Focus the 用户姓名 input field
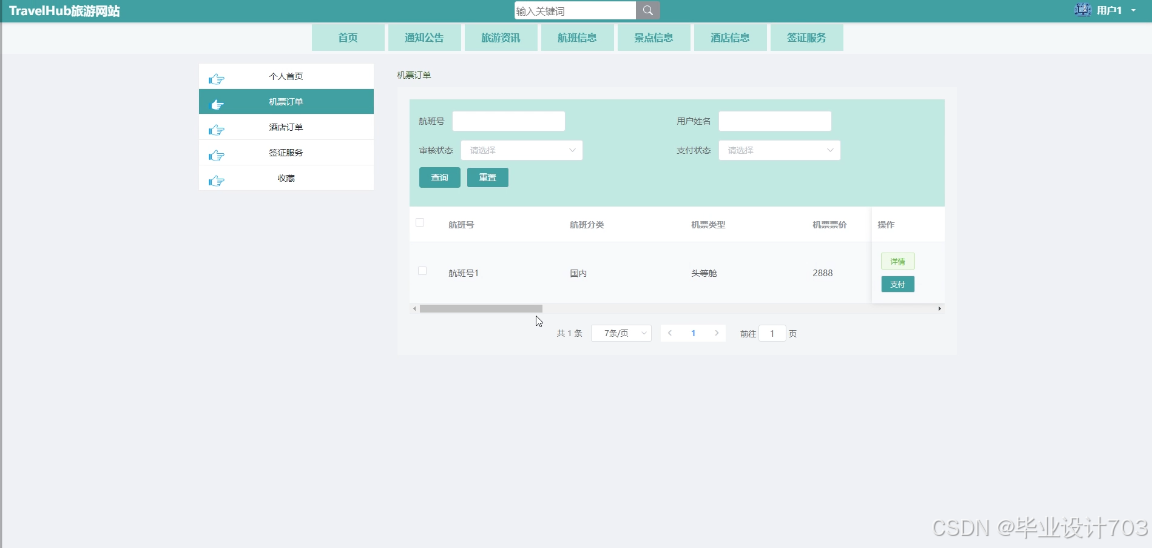Screen dimensions: 1152x548 pyautogui.click(x=775, y=121)
